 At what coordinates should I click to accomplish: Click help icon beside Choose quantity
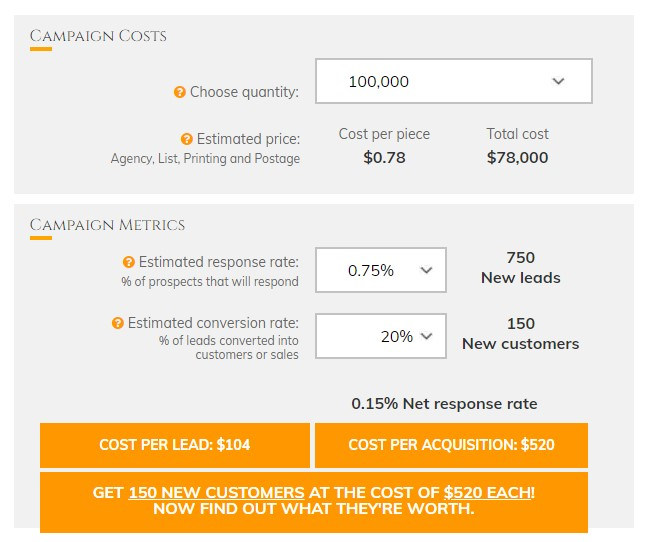(180, 92)
